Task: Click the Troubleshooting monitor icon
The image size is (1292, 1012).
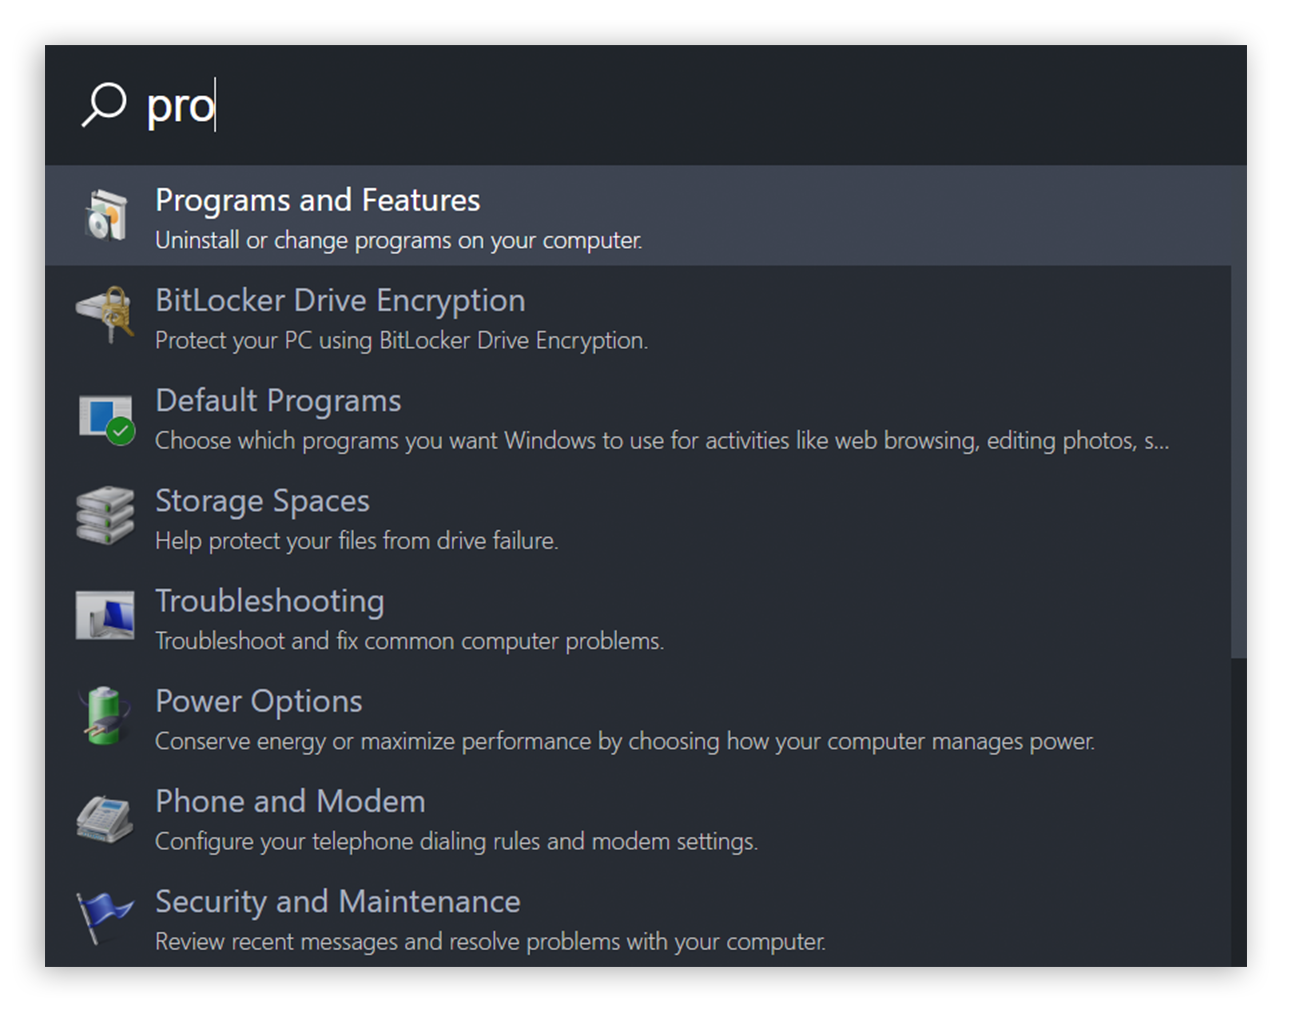Action: pos(105,614)
